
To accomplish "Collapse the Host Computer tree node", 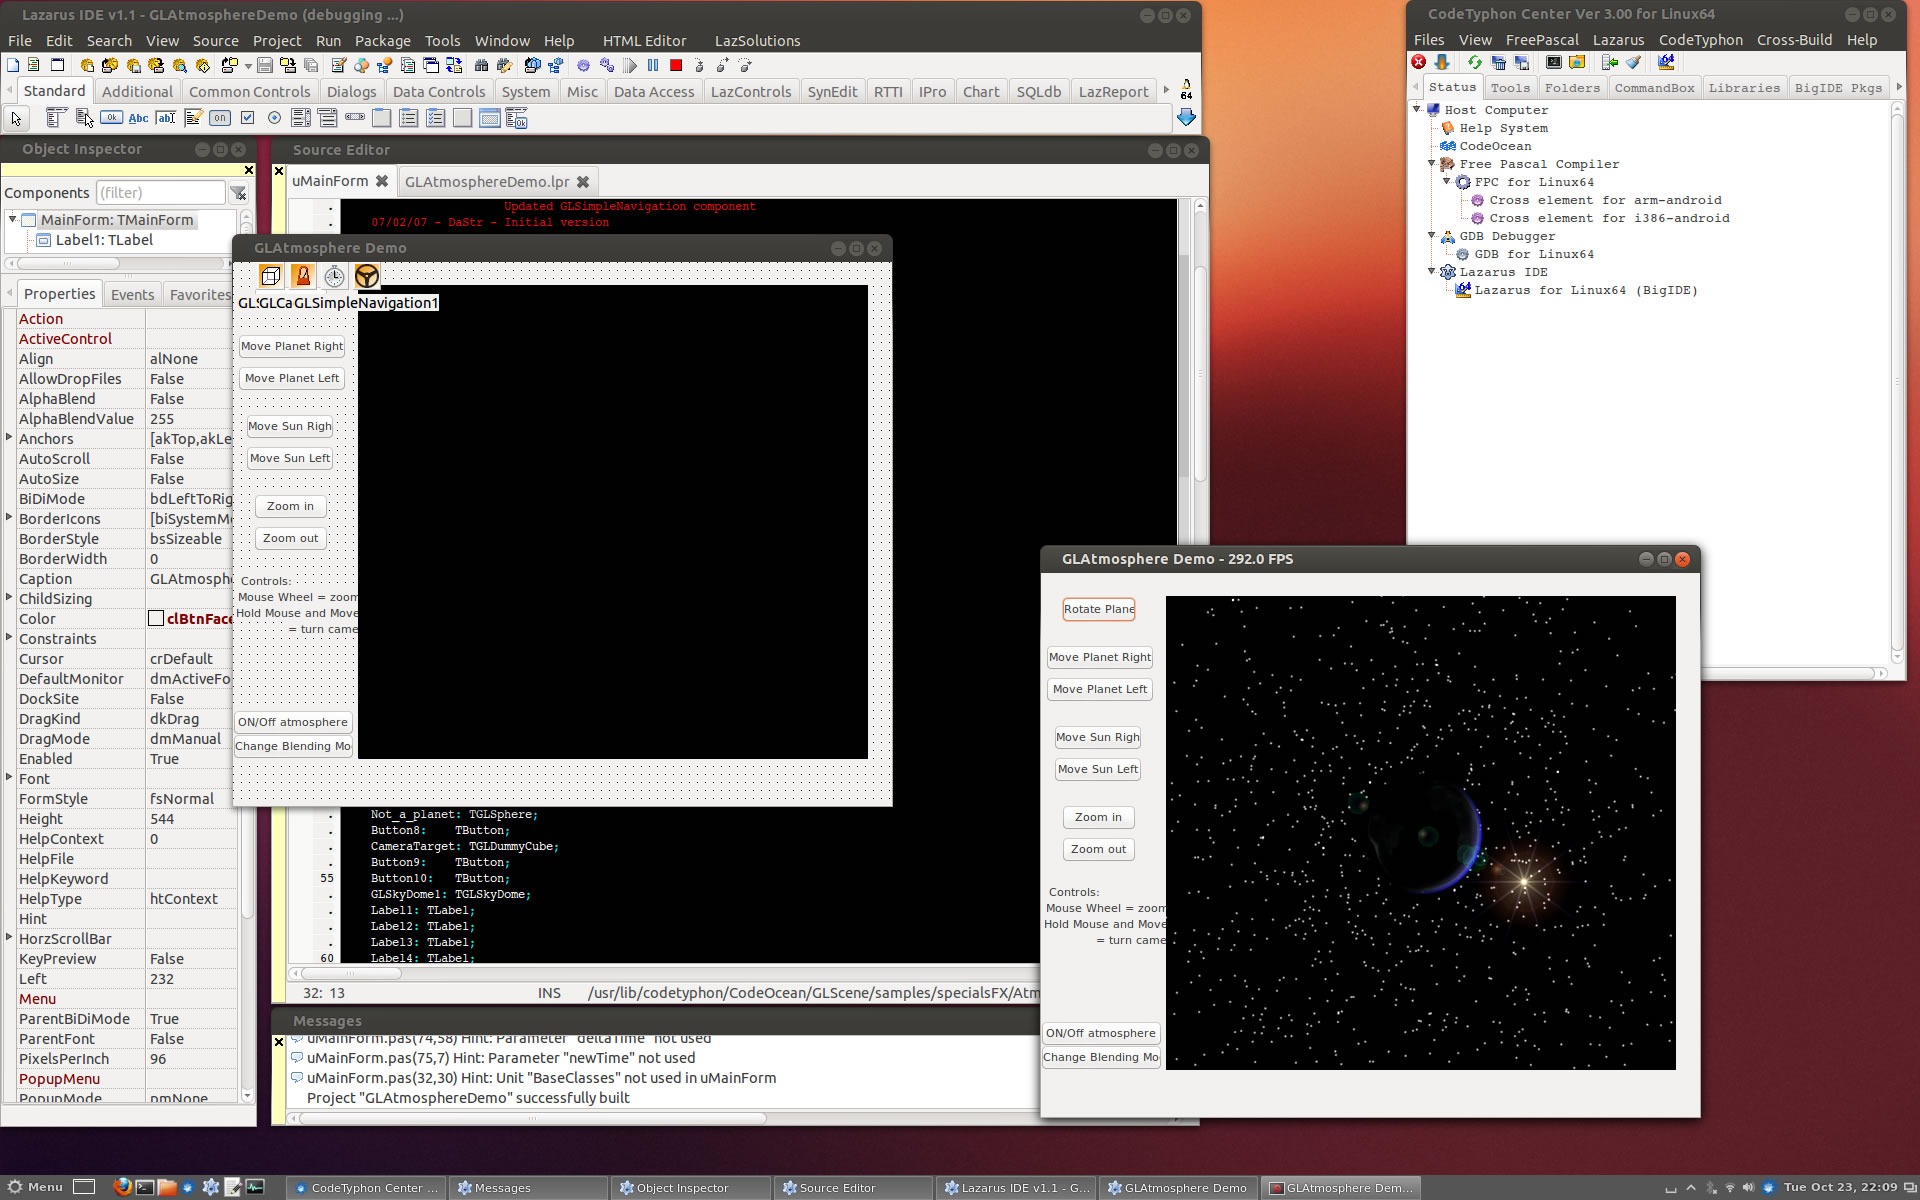I will pos(1417,109).
